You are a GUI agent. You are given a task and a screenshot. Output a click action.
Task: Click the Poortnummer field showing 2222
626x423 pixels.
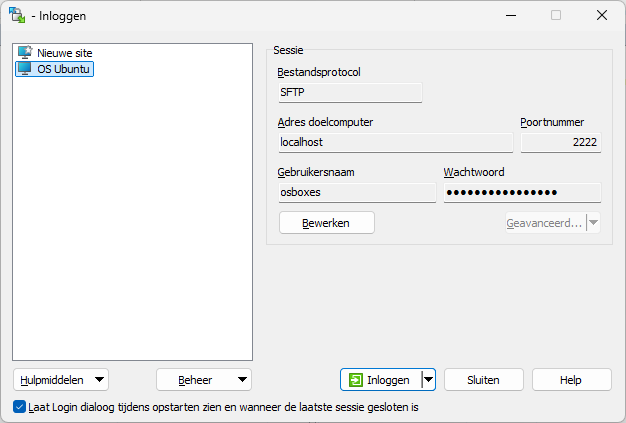[561, 142]
